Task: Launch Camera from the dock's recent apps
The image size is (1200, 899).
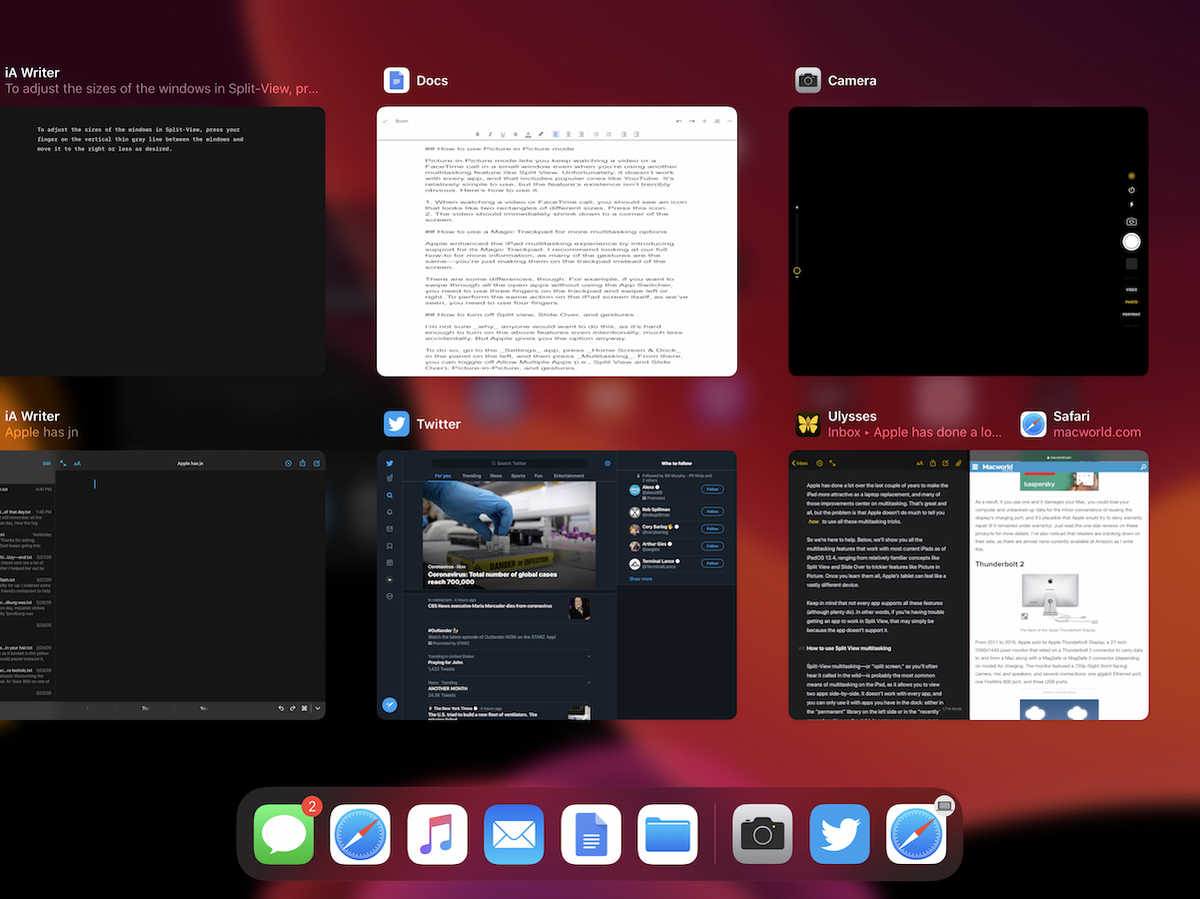Action: [x=763, y=834]
